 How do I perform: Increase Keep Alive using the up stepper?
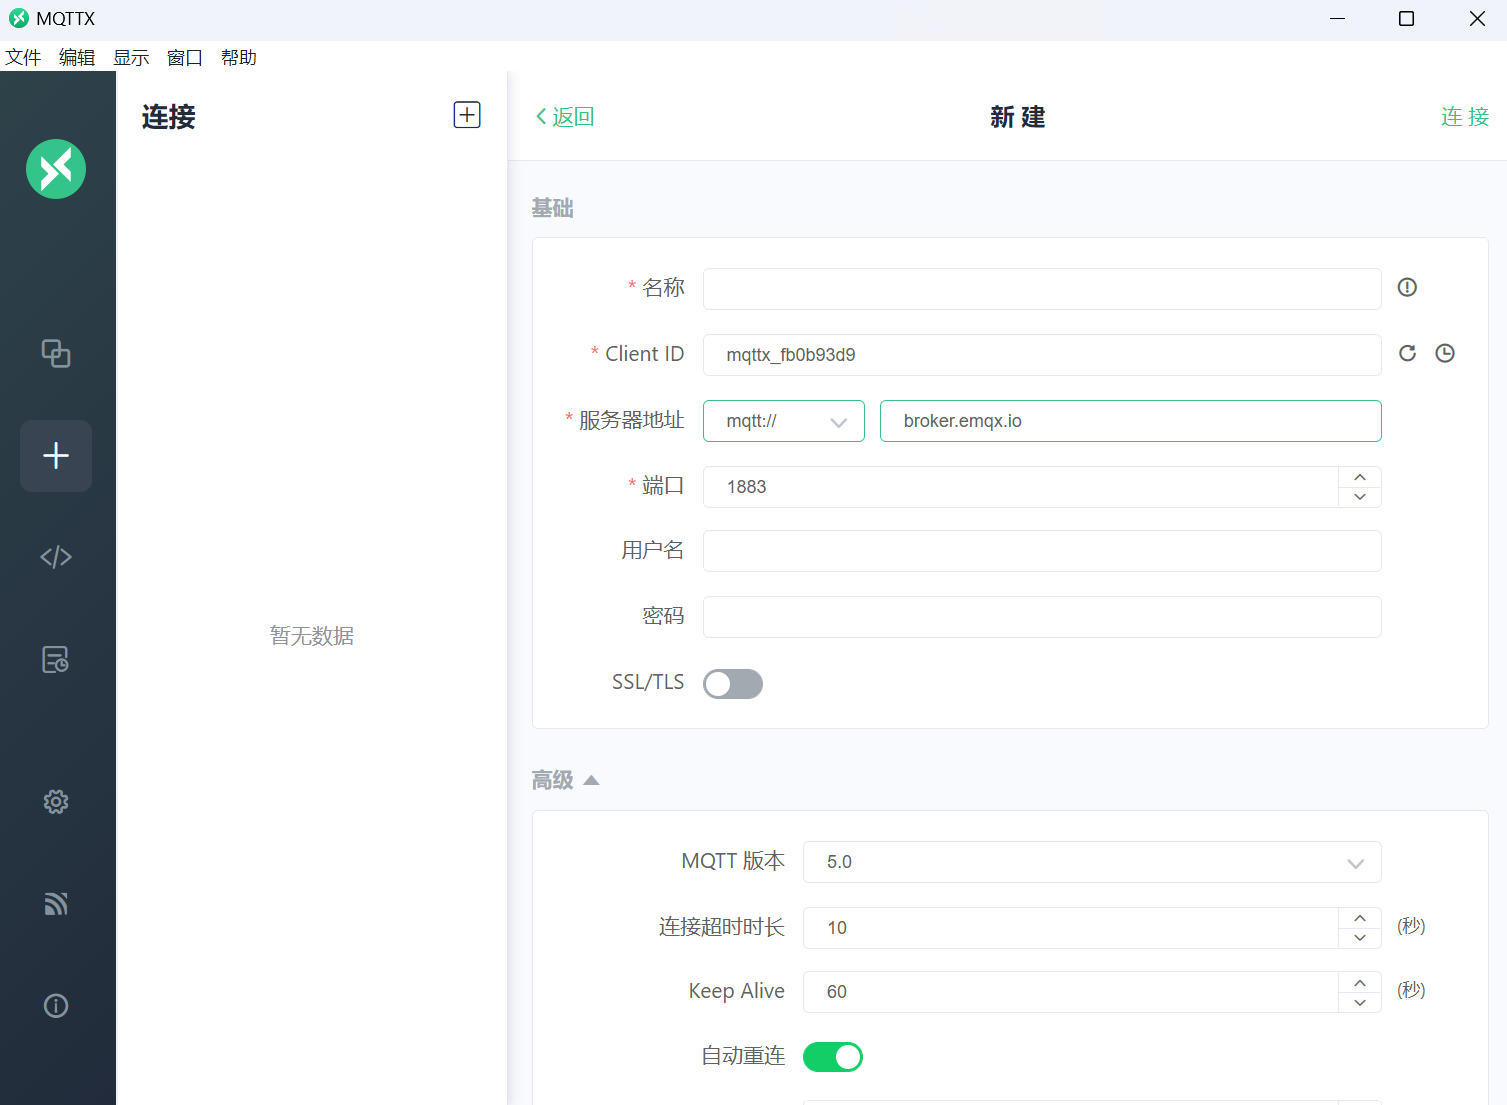pyautogui.click(x=1359, y=982)
